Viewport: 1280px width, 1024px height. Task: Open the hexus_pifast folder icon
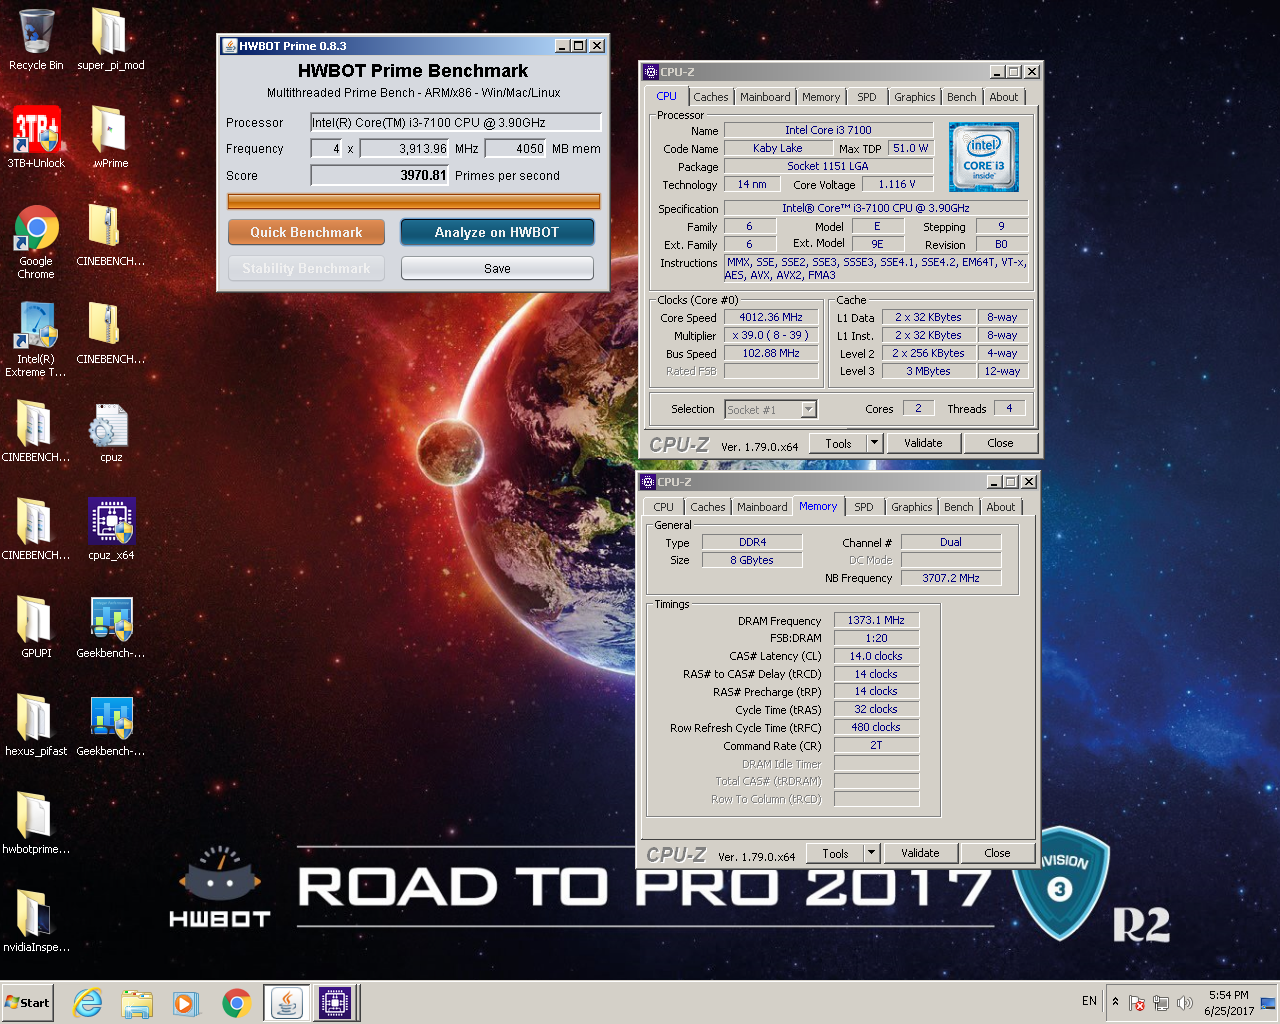coord(36,726)
